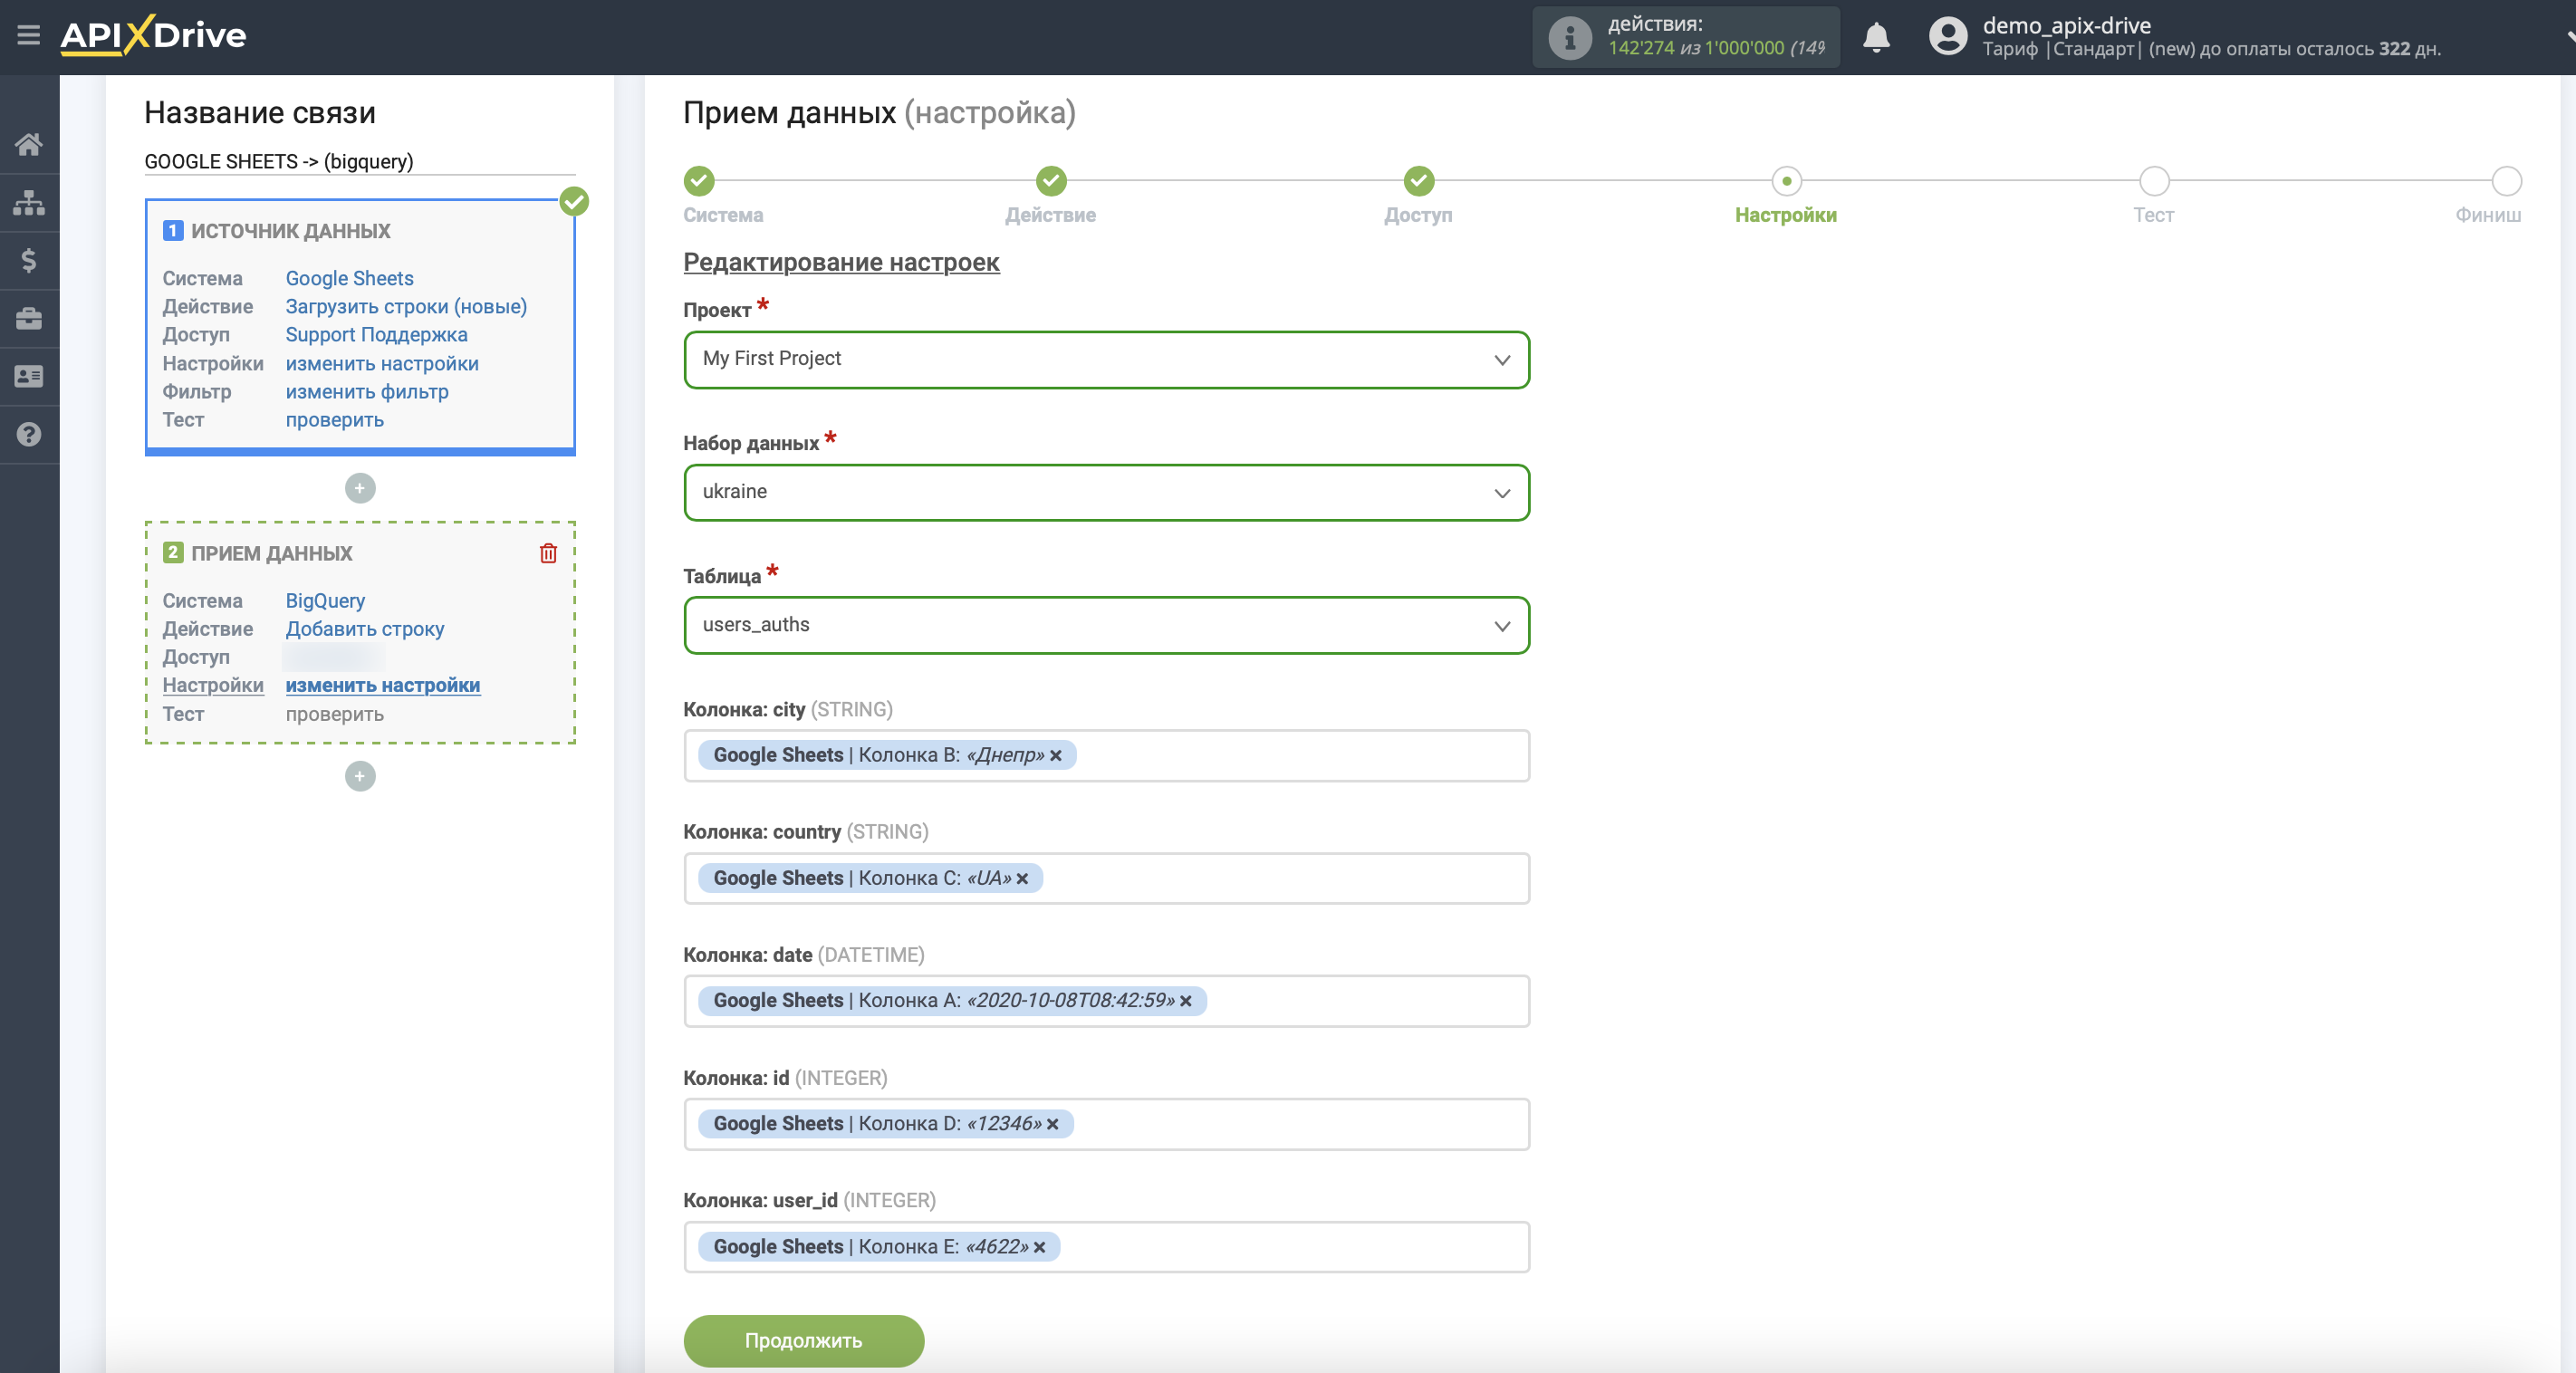Click inside the user_id column field
Screen dimensions: 2576x1373
pyautogui.click(x=1106, y=1247)
